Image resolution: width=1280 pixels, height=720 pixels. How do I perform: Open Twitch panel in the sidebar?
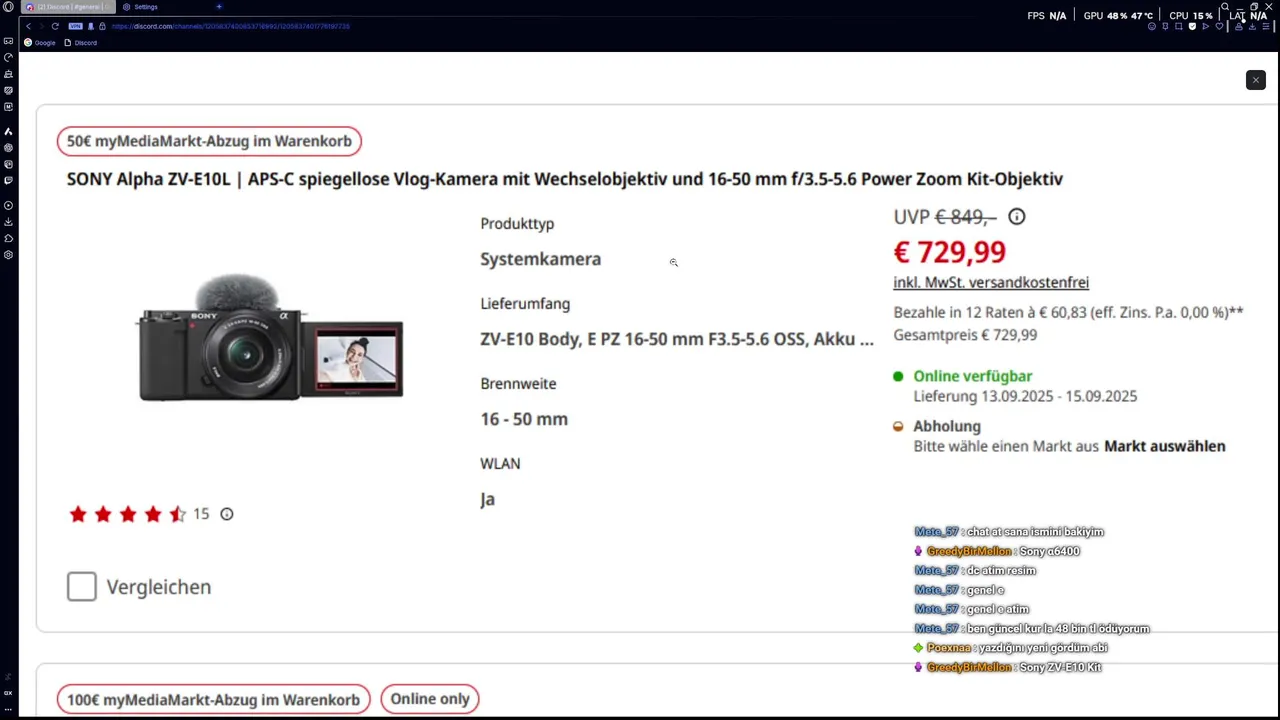8,181
